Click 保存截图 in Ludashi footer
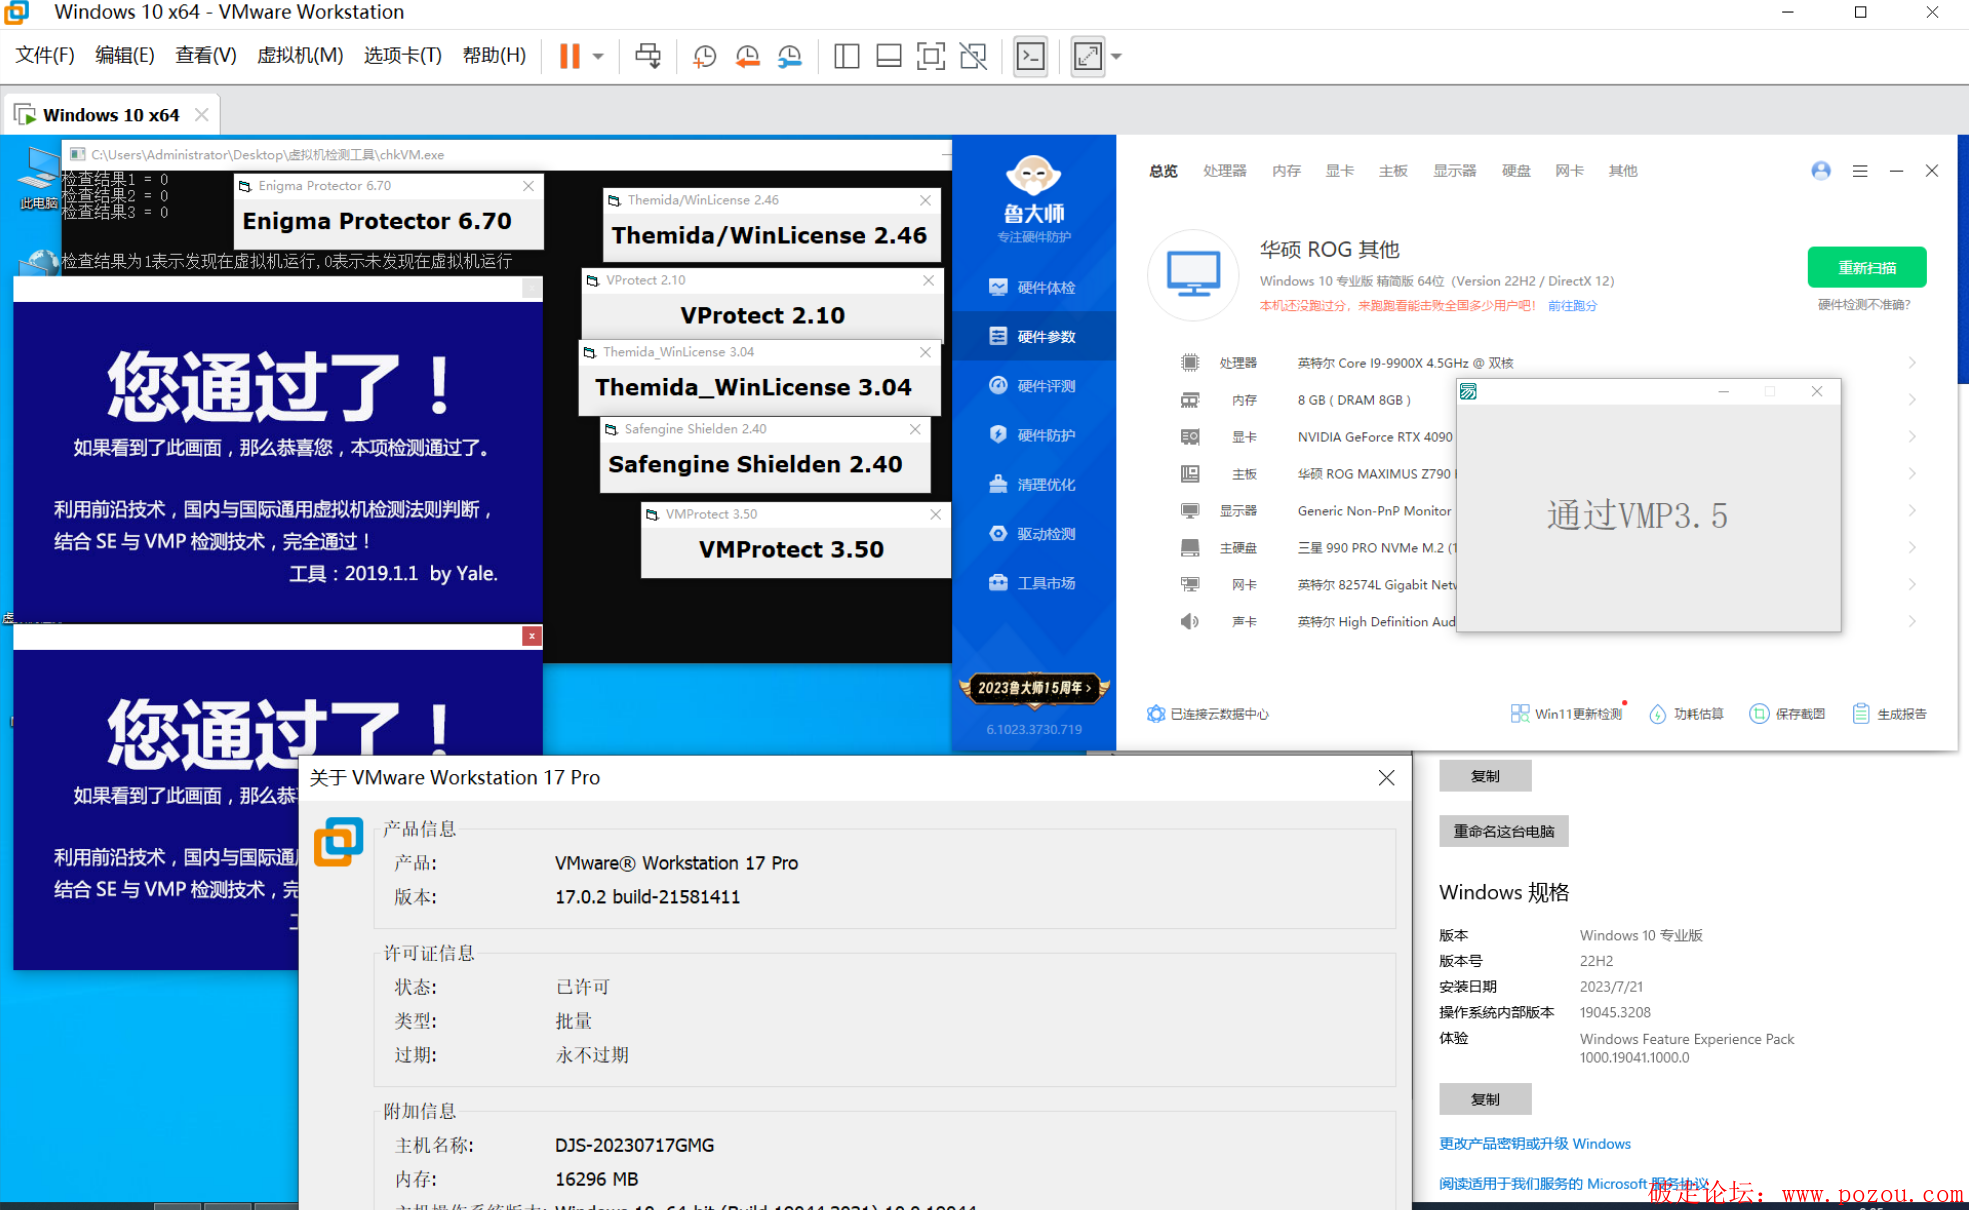Viewport: 1969px width, 1210px height. pos(1787,714)
